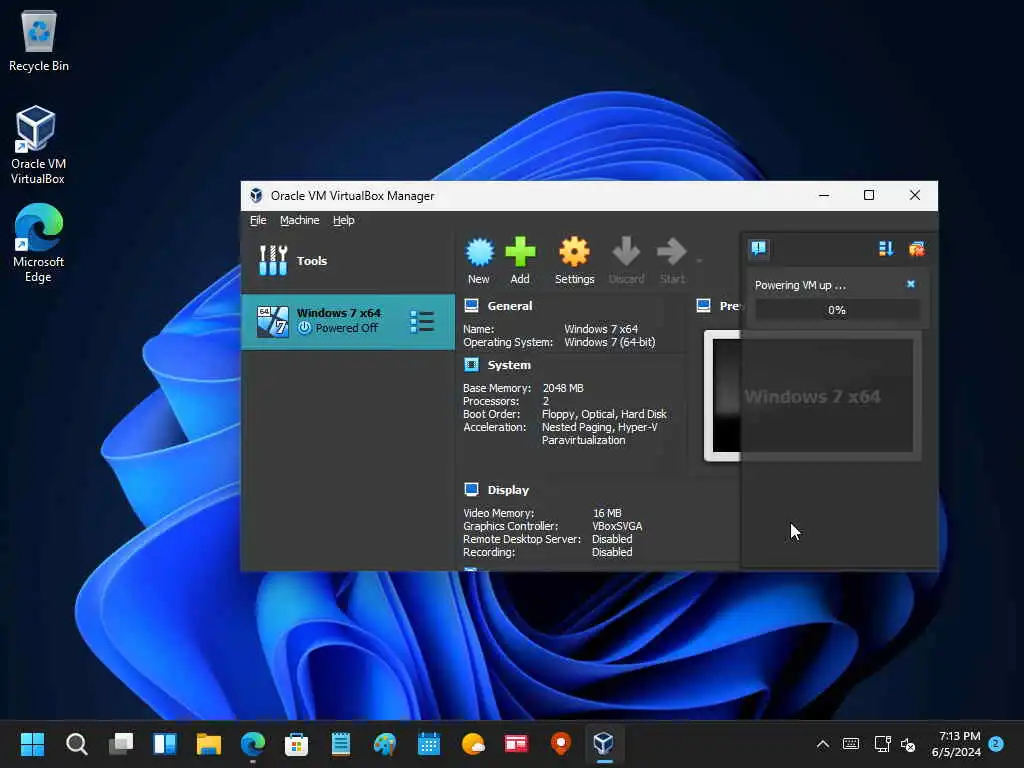Click the Display section header
1024x768 pixels.
(508, 490)
